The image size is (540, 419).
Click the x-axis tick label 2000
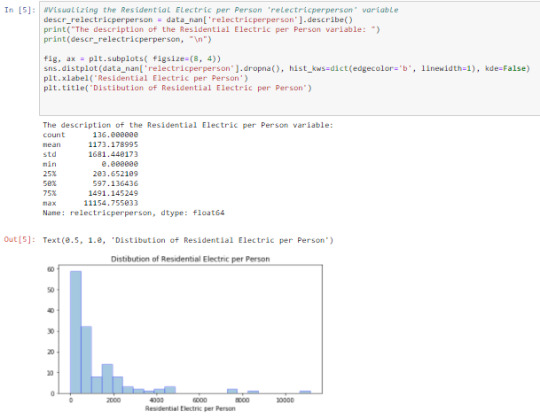pos(113,400)
